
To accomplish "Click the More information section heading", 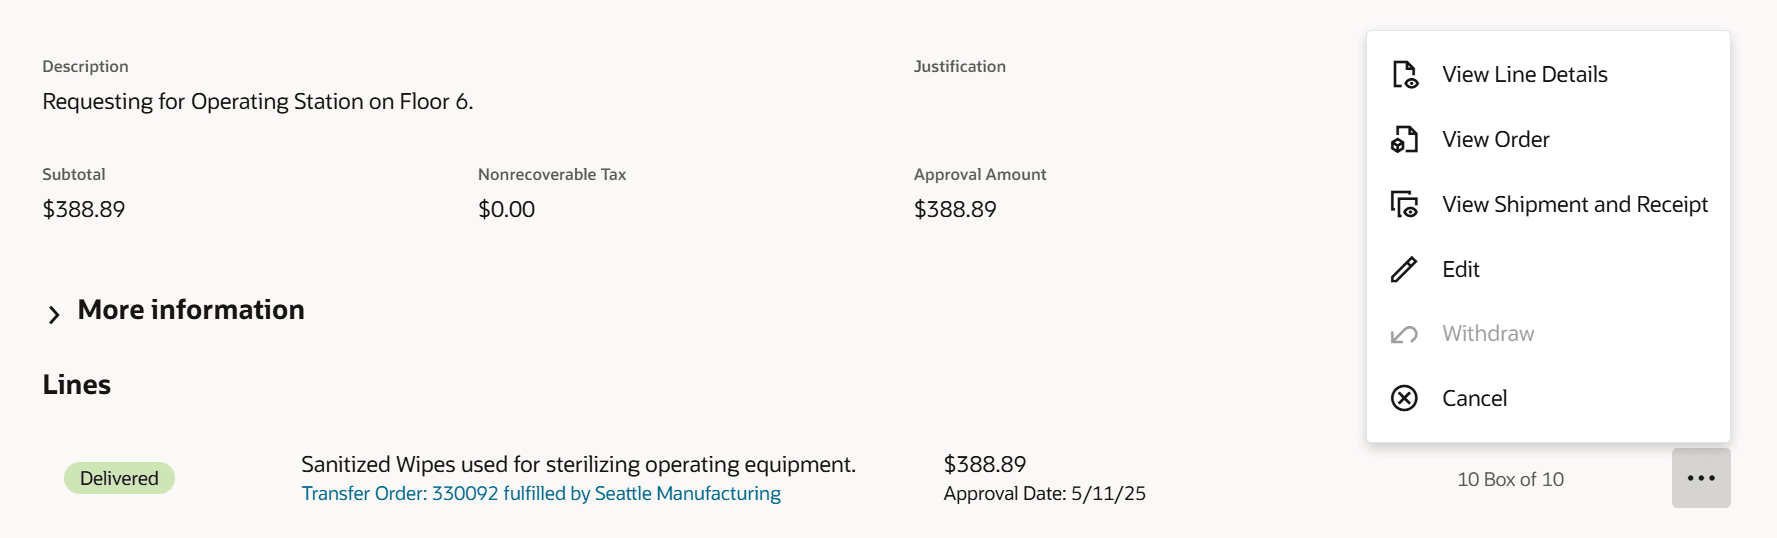I will point(191,310).
